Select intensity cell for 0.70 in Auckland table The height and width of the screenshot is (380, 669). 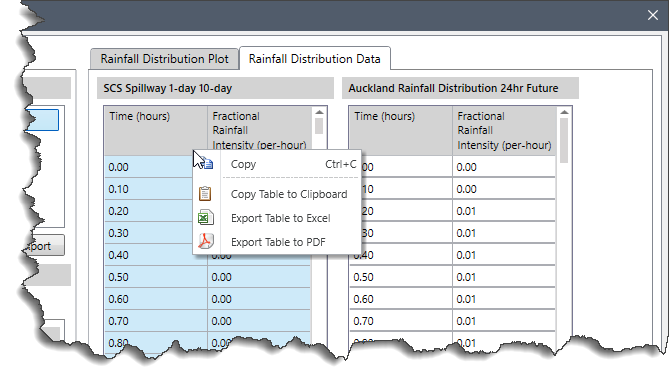pyautogui.click(x=504, y=321)
